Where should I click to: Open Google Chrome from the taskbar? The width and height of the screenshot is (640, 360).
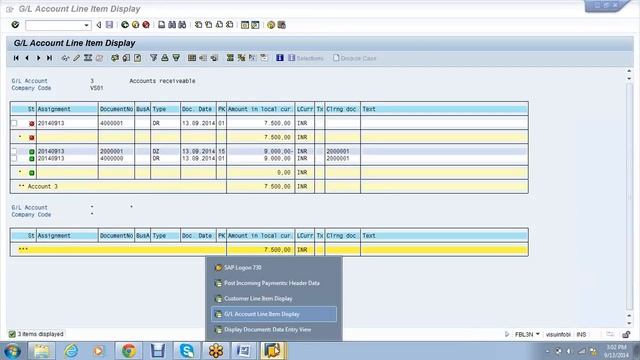click(129, 351)
